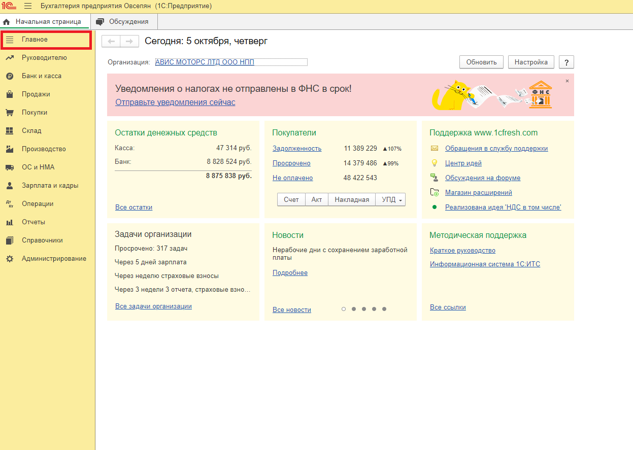Click the Продажи shopping bag icon
633x450 pixels.
click(x=10, y=94)
